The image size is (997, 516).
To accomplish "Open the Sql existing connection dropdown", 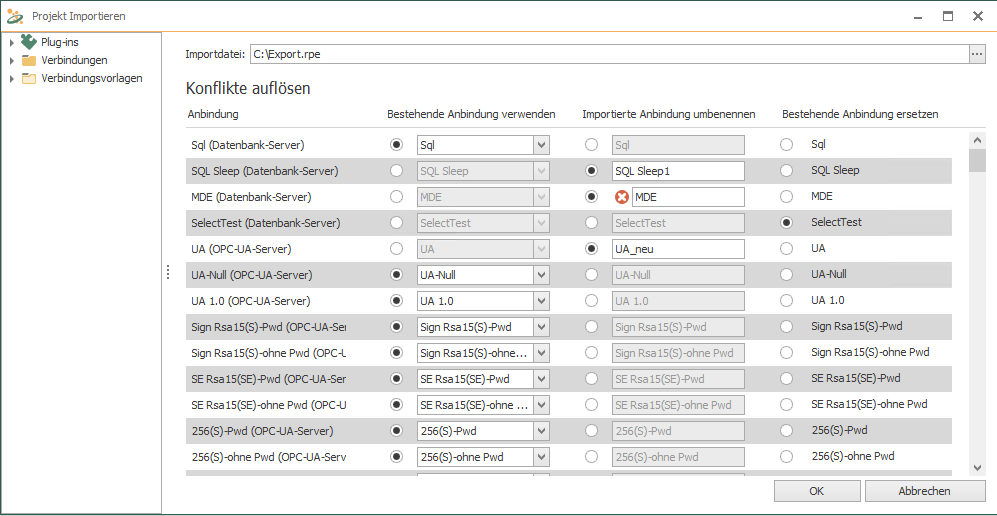I will (542, 145).
